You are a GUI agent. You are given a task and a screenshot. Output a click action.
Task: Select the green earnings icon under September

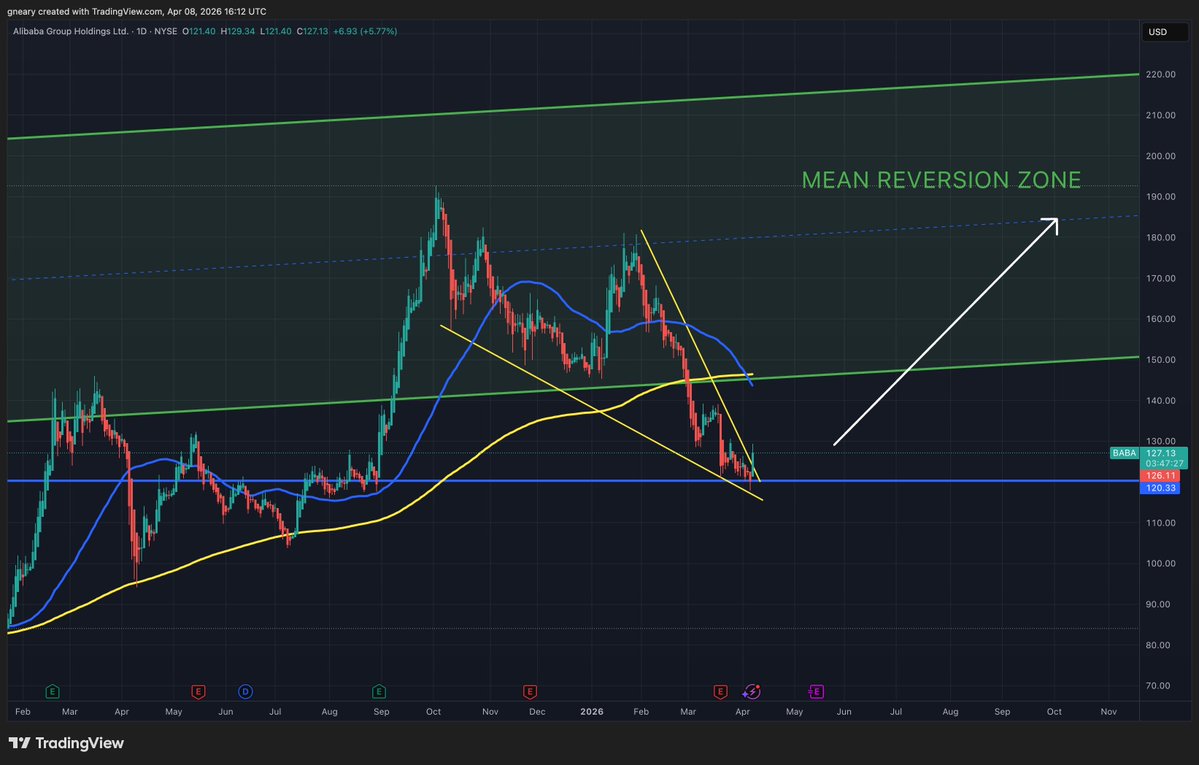(x=379, y=690)
